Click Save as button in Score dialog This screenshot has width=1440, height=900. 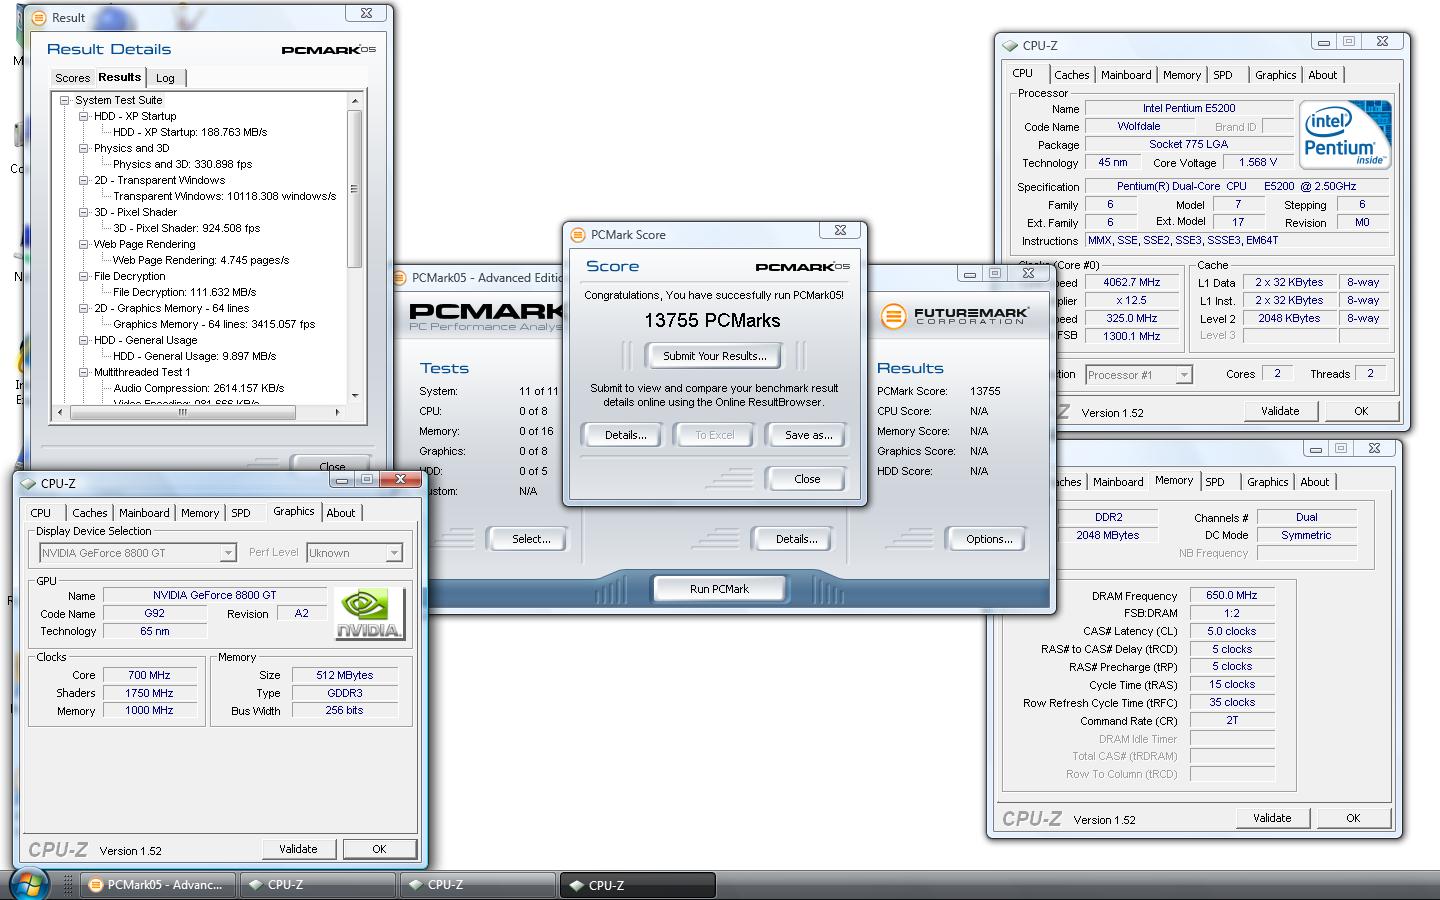(808, 435)
